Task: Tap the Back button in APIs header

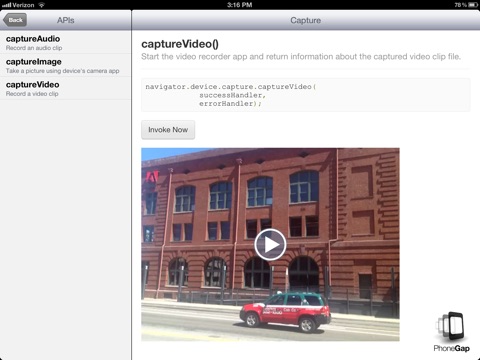Action: [15, 20]
